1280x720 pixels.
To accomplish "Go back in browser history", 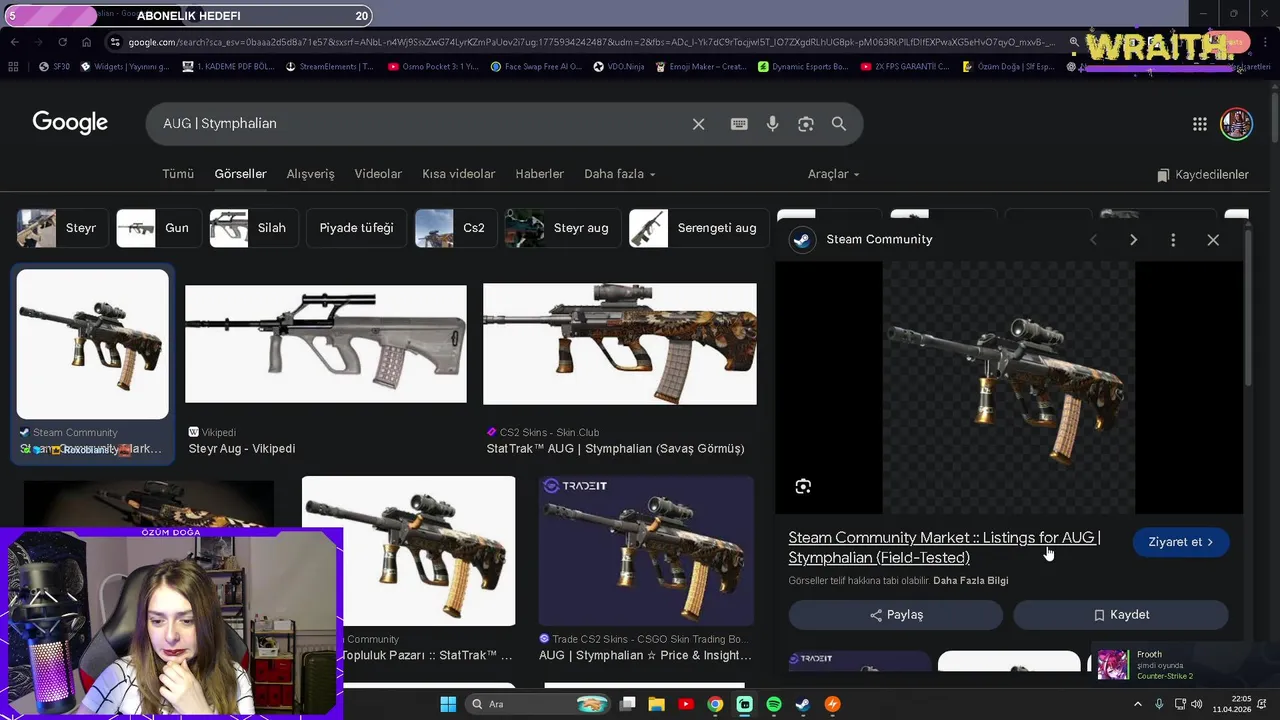I will point(14,42).
